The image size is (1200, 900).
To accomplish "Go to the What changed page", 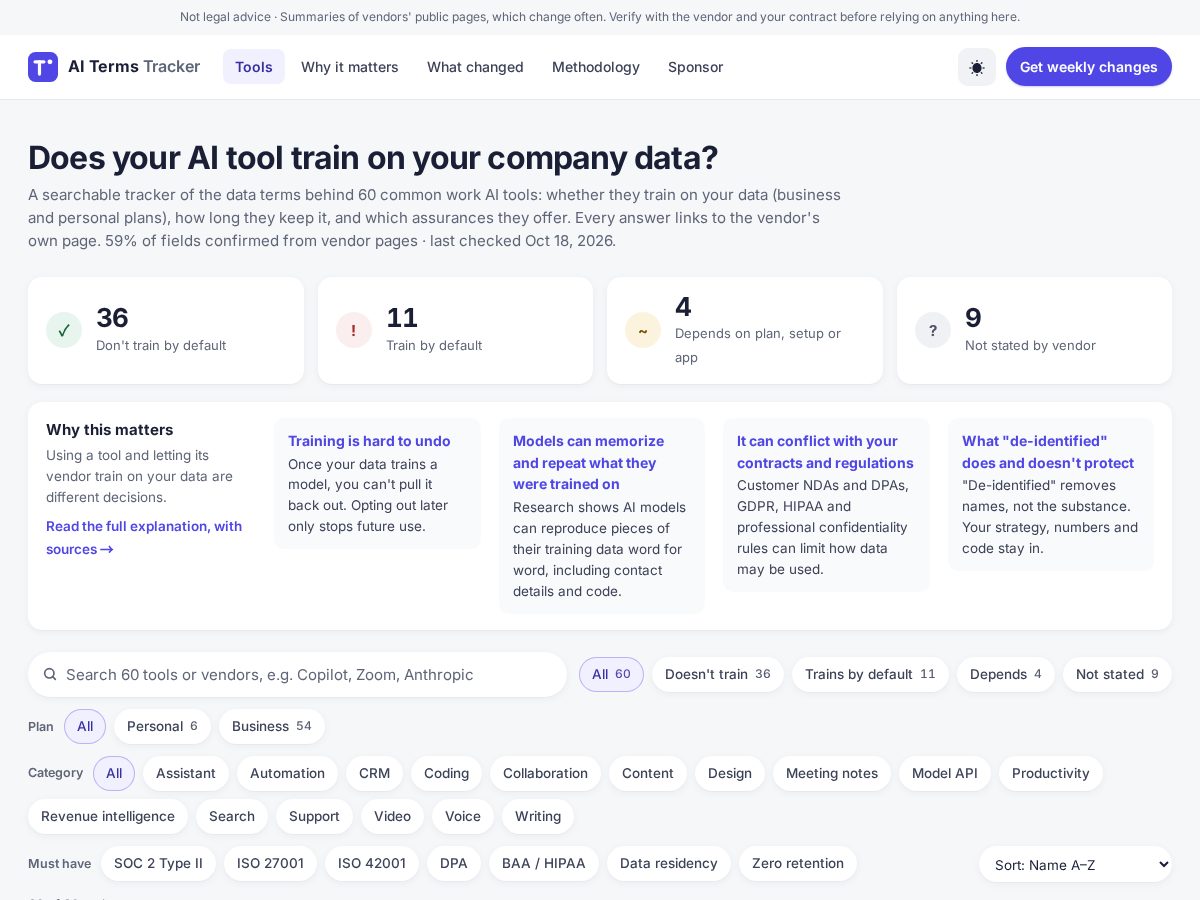I will click(475, 67).
